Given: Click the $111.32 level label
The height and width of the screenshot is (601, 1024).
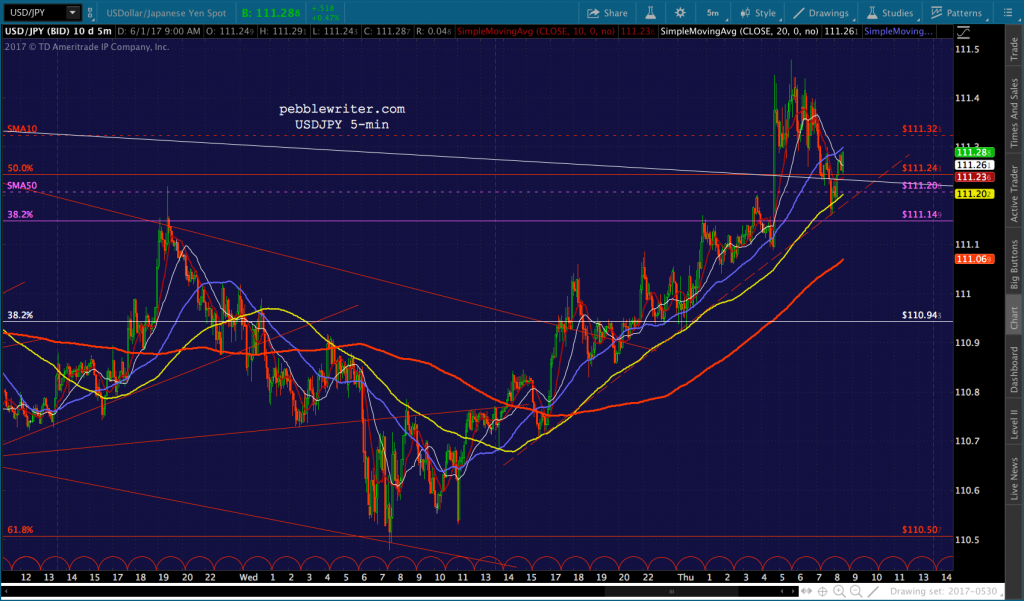Looking at the screenshot, I should click(921, 129).
